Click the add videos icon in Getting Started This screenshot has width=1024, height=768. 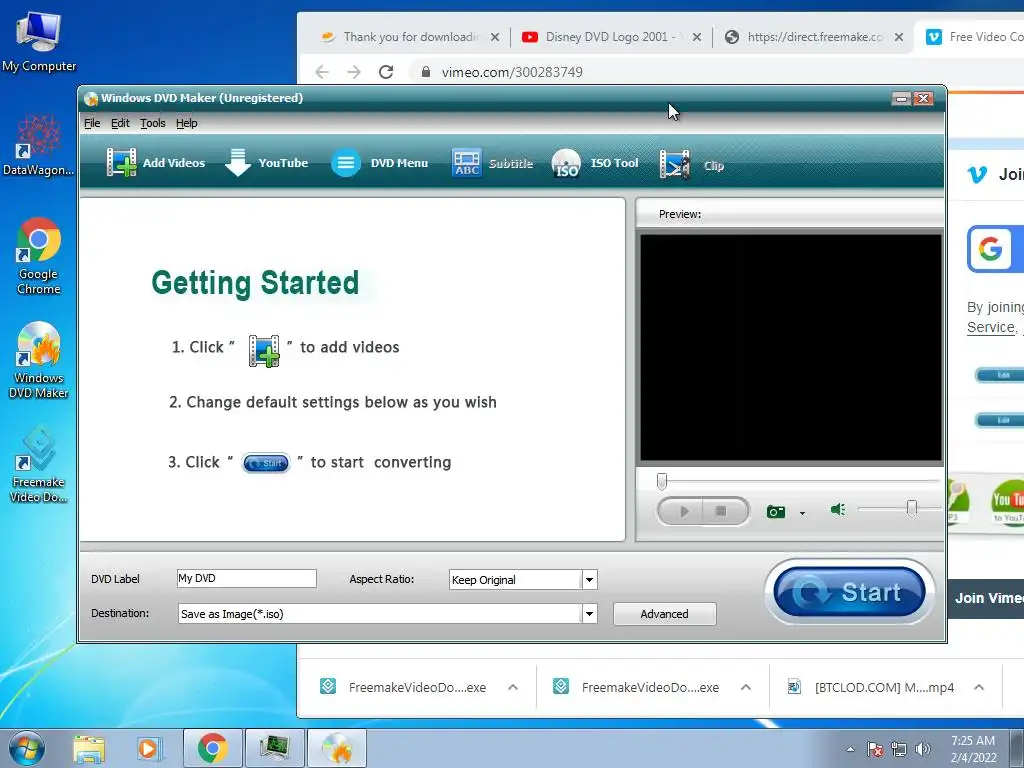click(264, 351)
